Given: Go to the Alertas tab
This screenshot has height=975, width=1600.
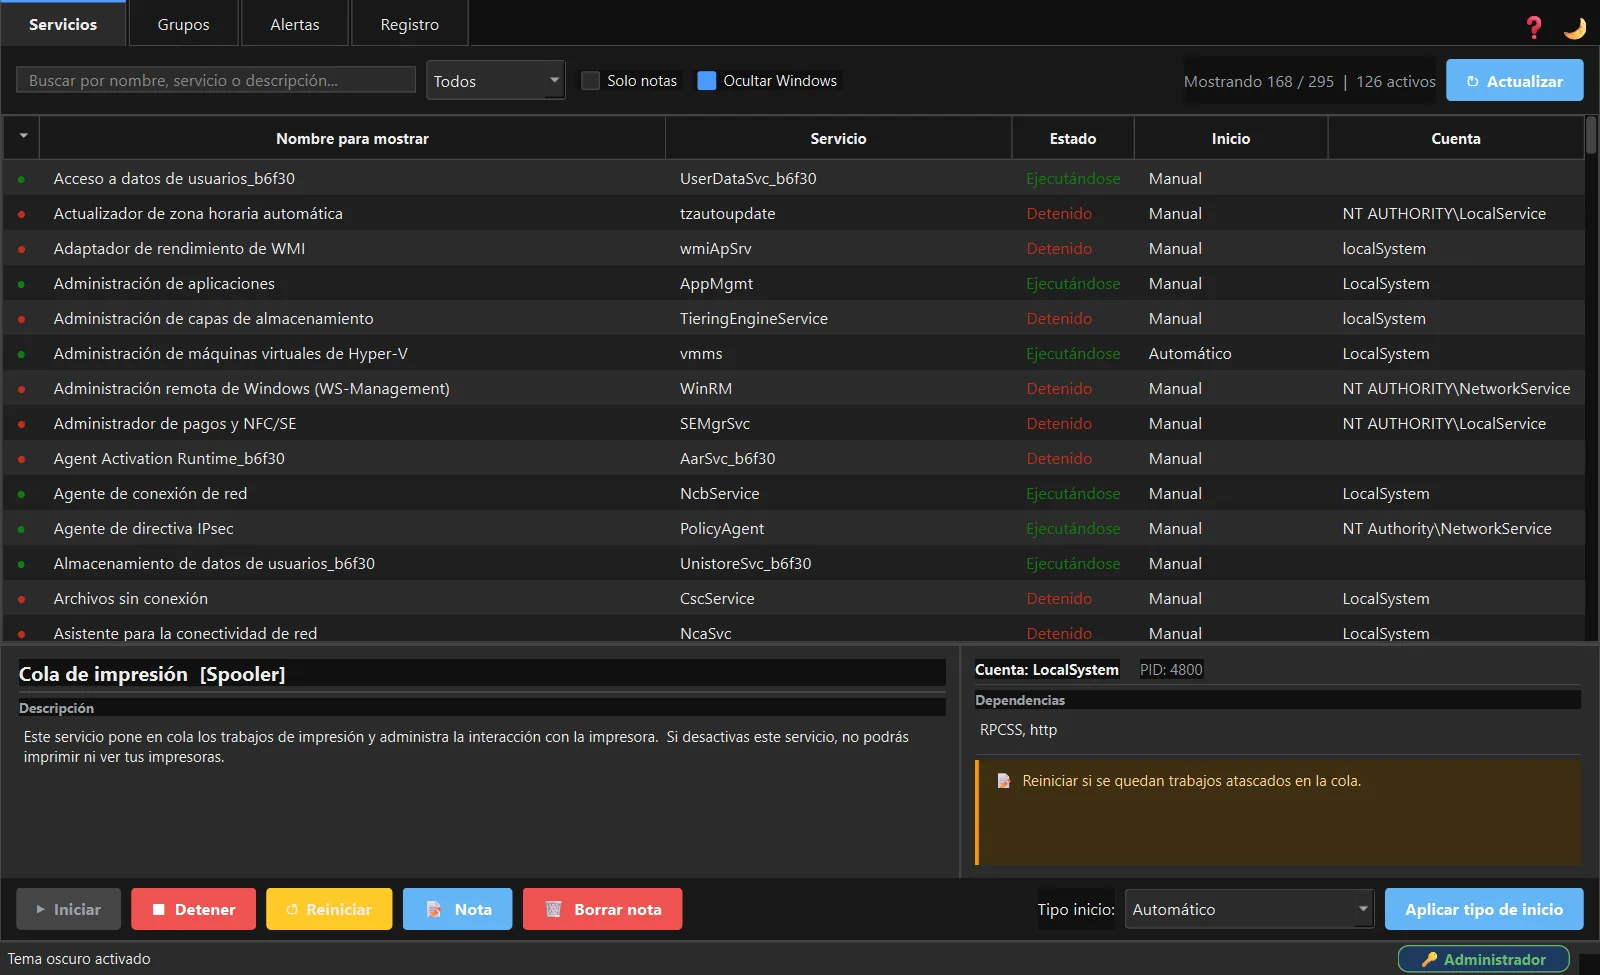Looking at the screenshot, I should pyautogui.click(x=295, y=24).
